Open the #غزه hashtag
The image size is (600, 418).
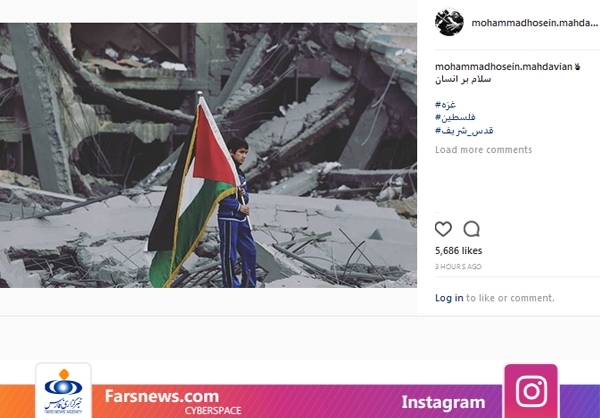445,104
